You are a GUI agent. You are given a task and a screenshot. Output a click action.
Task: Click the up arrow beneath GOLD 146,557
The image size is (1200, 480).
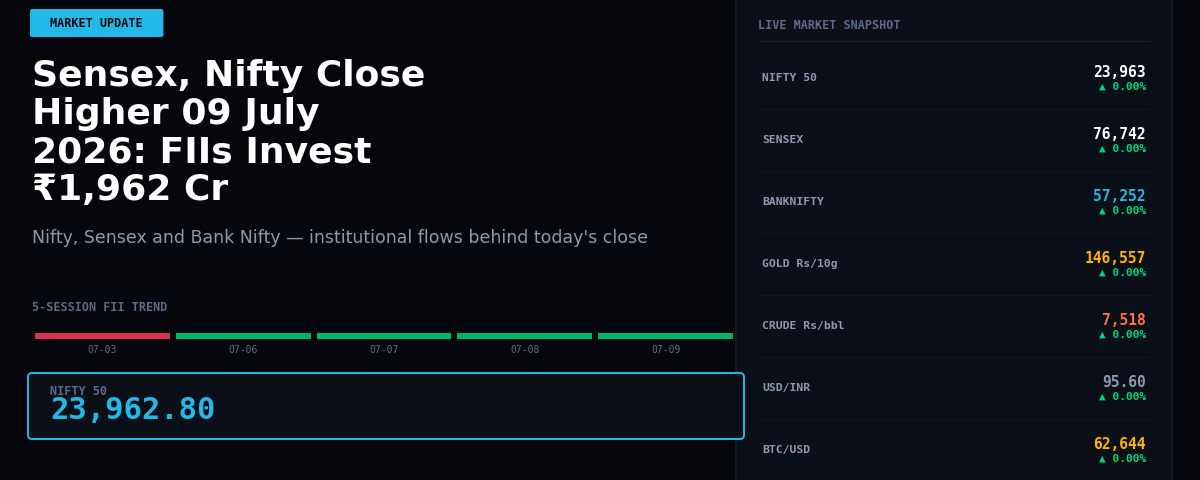(1103, 273)
